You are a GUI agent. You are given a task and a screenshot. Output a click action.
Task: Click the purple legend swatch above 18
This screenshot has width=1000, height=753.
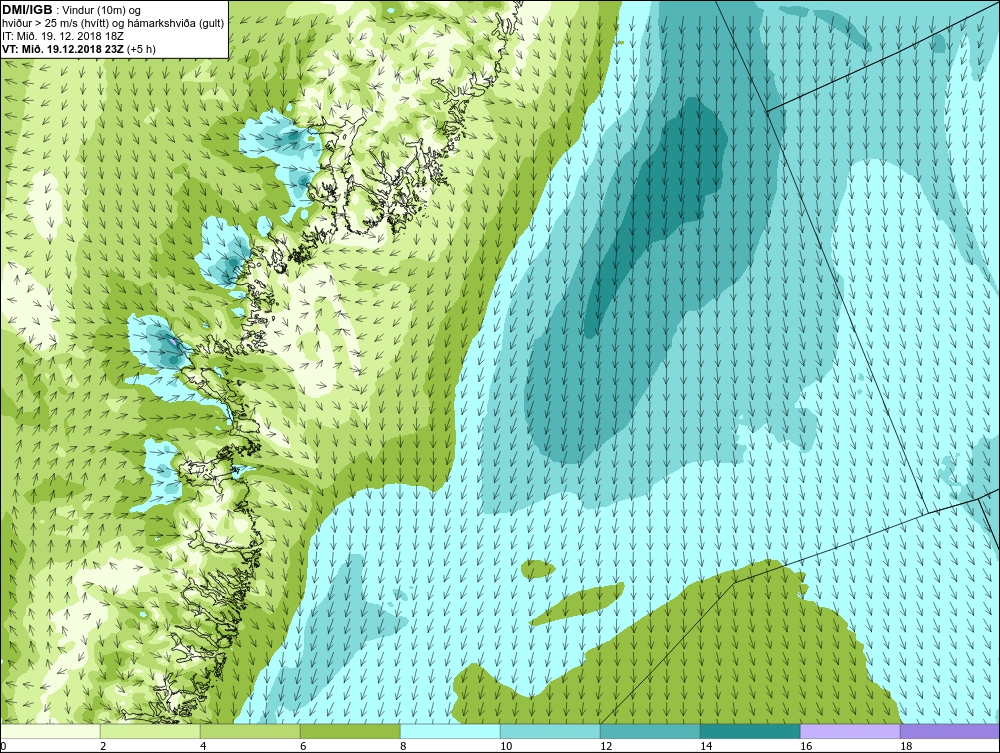(950, 731)
